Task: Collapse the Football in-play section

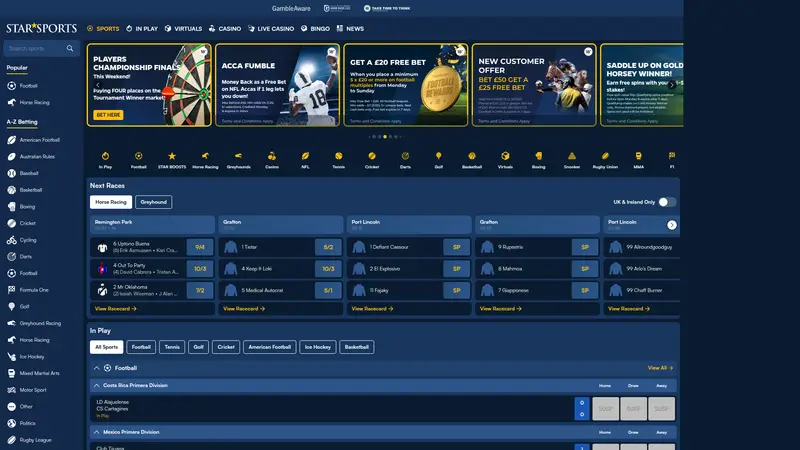Action: pos(96,368)
